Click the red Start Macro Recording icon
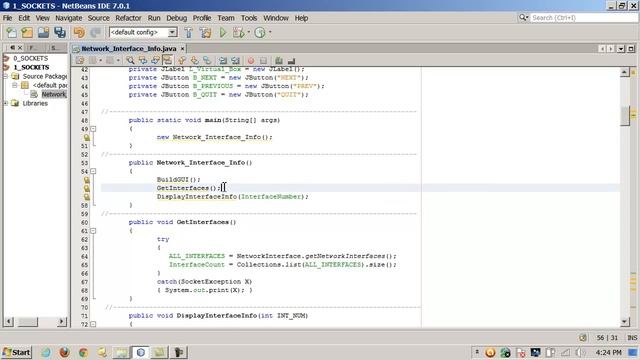Viewport: 640px width, 360px height. pyautogui.click(x=251, y=60)
